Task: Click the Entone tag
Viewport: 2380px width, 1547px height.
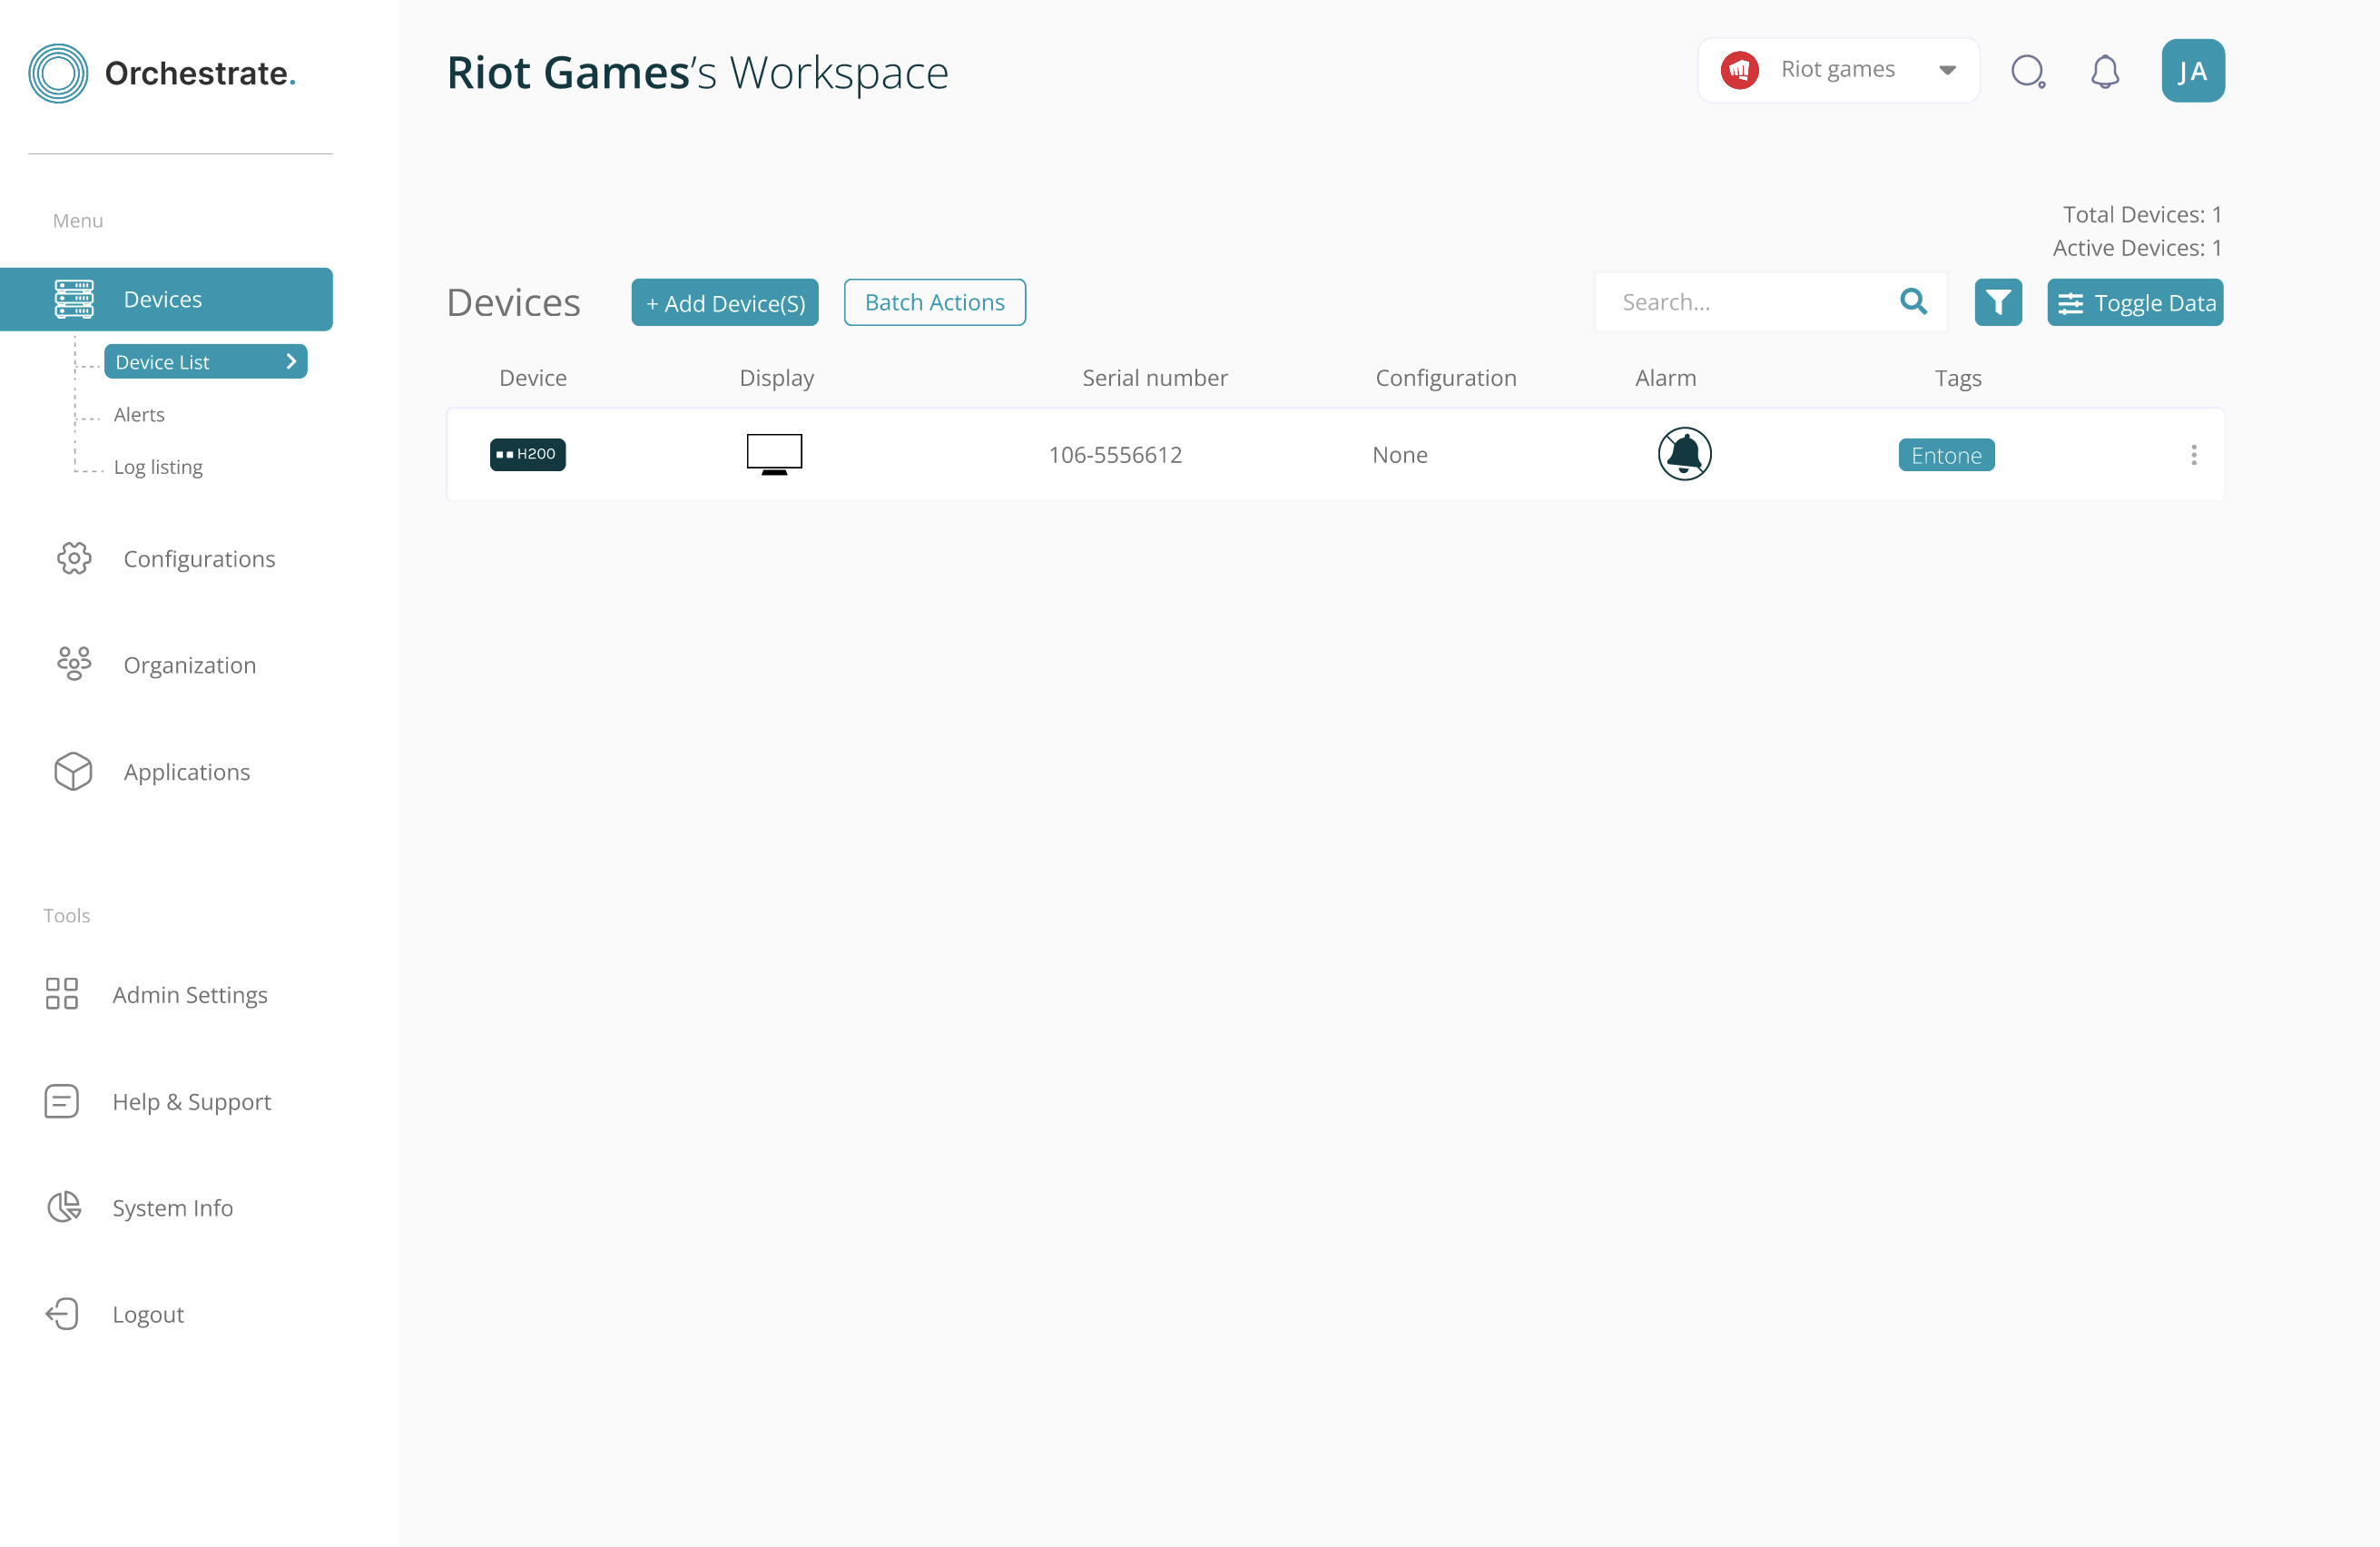Action: tap(1945, 455)
